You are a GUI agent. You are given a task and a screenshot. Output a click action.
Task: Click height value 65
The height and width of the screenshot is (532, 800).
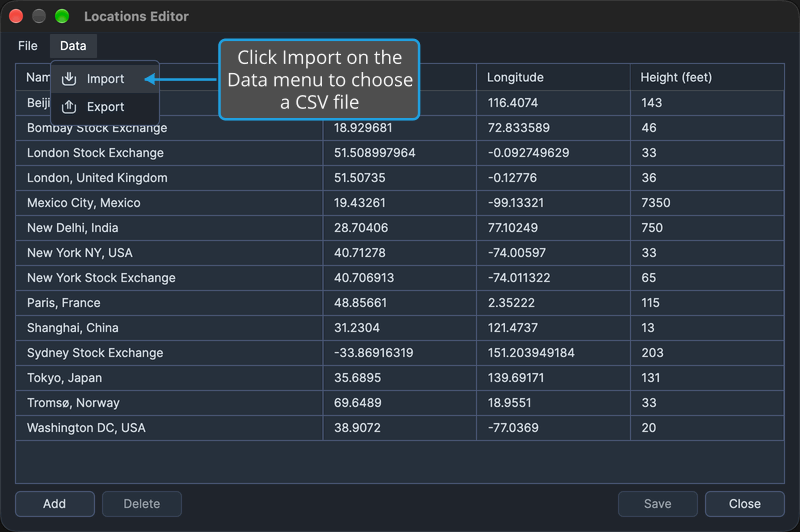coord(649,278)
